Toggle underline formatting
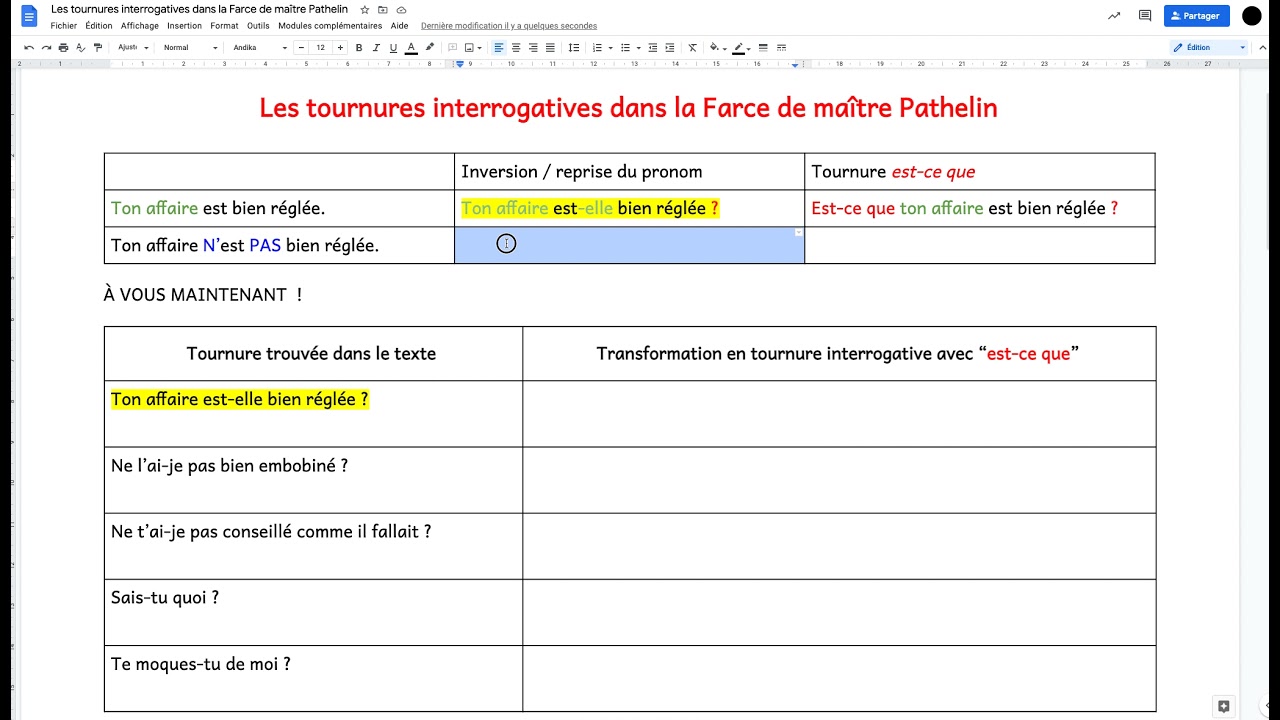The image size is (1280, 720). coord(393,47)
